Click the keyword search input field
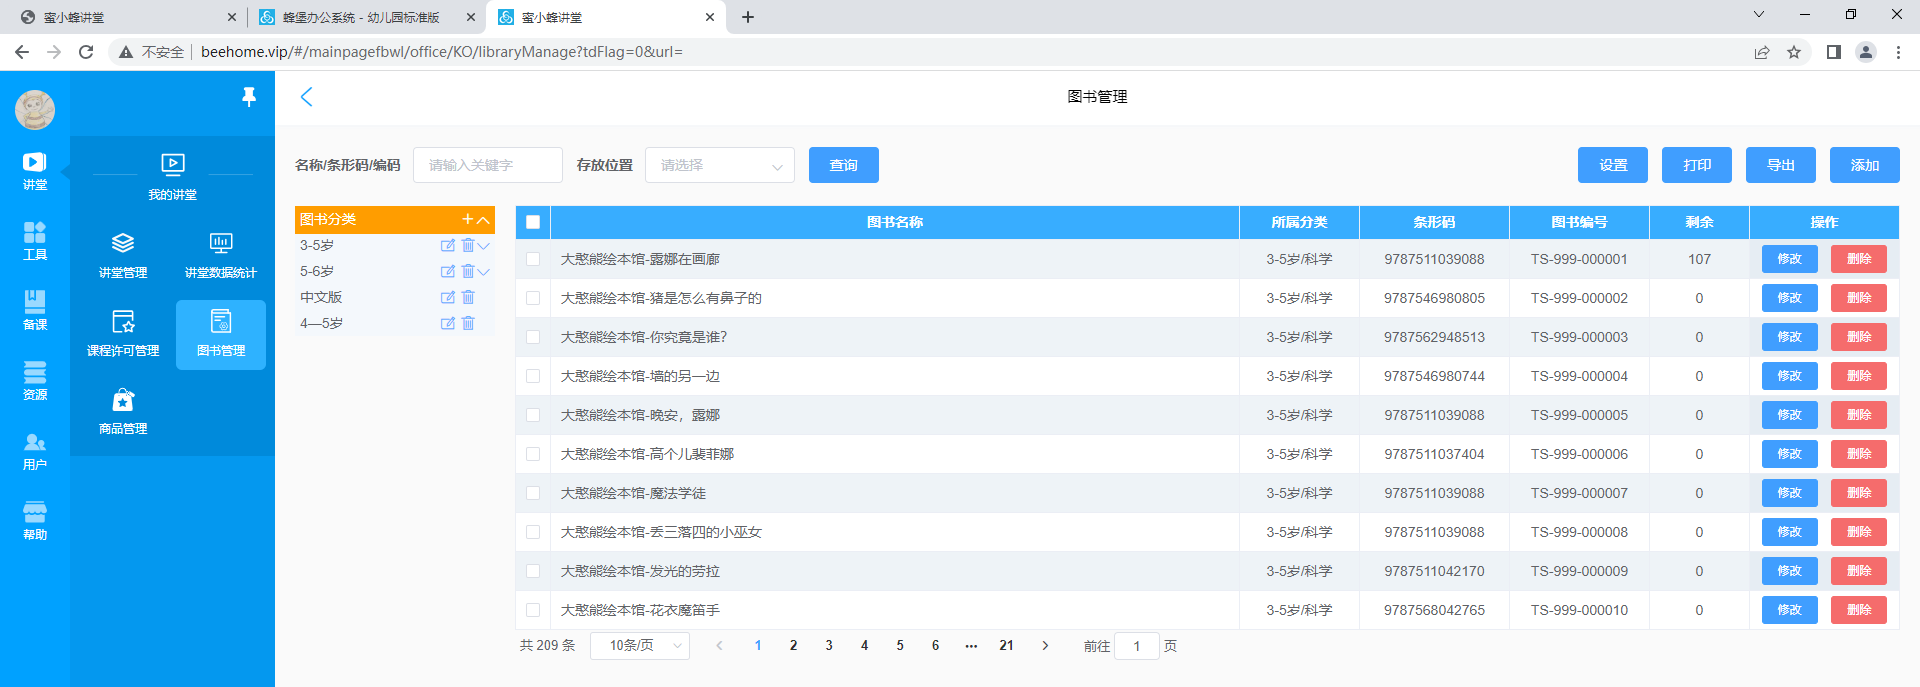The width and height of the screenshot is (1920, 687). coord(488,165)
